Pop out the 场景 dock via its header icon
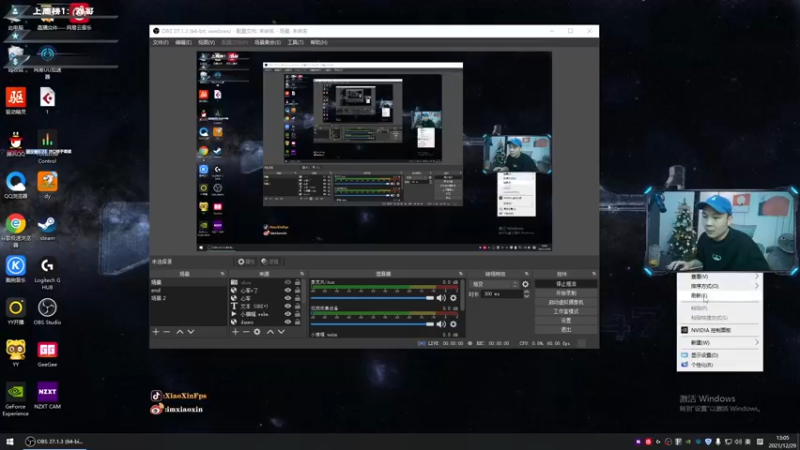The image size is (800, 450). pos(222,274)
